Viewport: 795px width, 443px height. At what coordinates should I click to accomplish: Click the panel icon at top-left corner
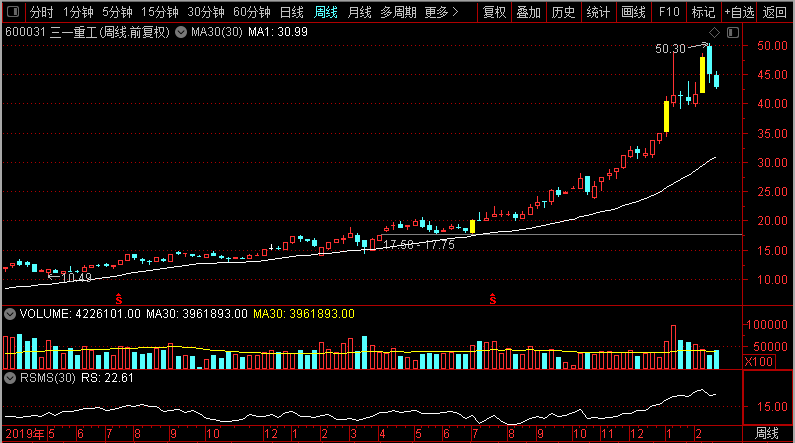pyautogui.click(x=13, y=11)
